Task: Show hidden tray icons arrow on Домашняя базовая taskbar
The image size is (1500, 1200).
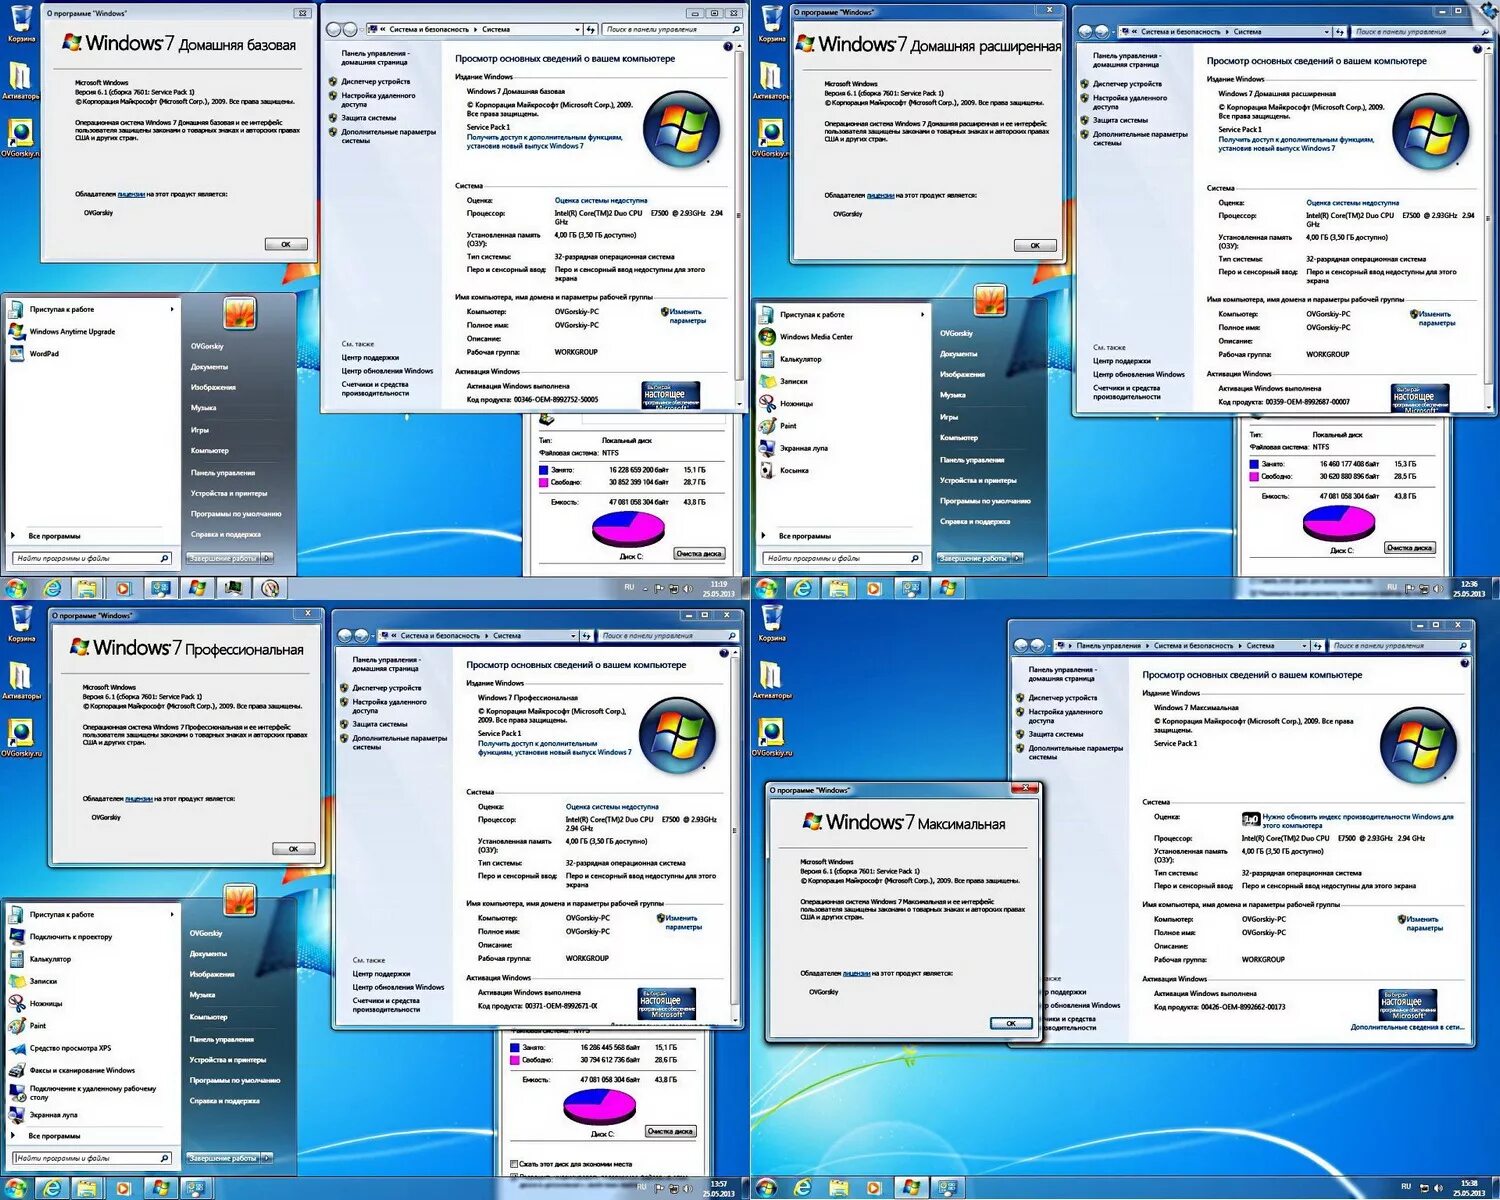Action: click(646, 589)
